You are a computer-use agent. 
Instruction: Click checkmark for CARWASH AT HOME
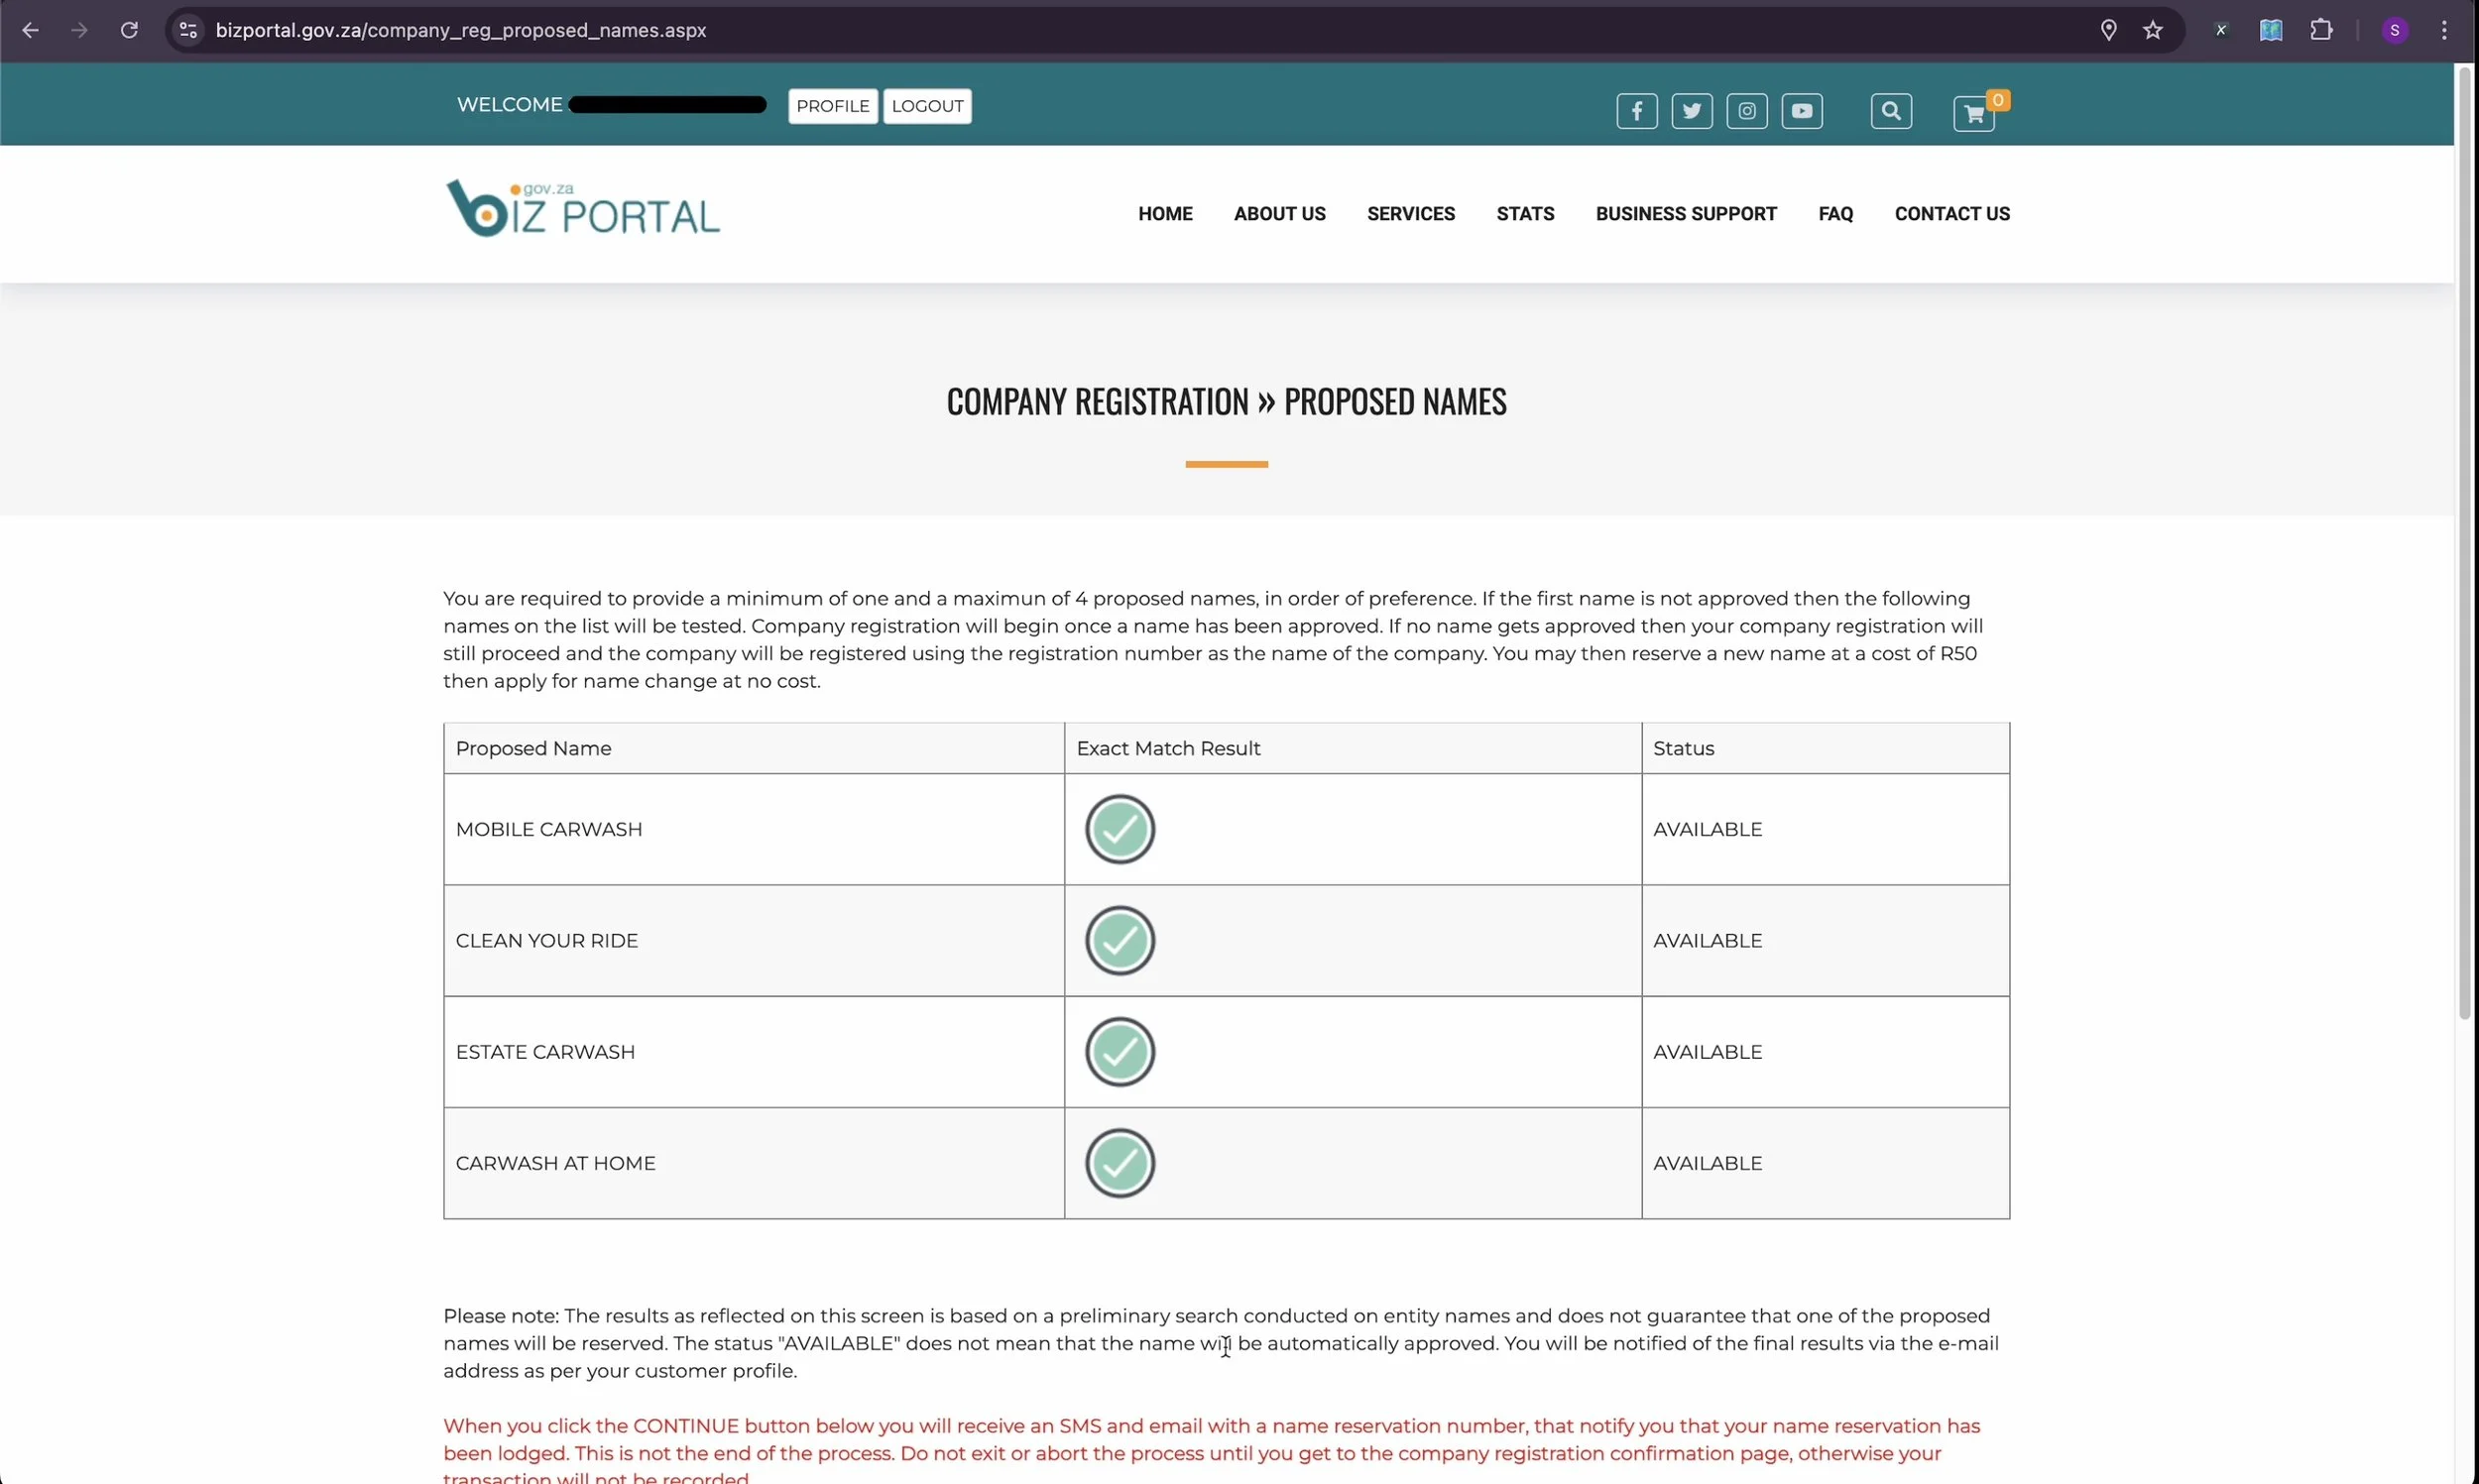[1119, 1163]
